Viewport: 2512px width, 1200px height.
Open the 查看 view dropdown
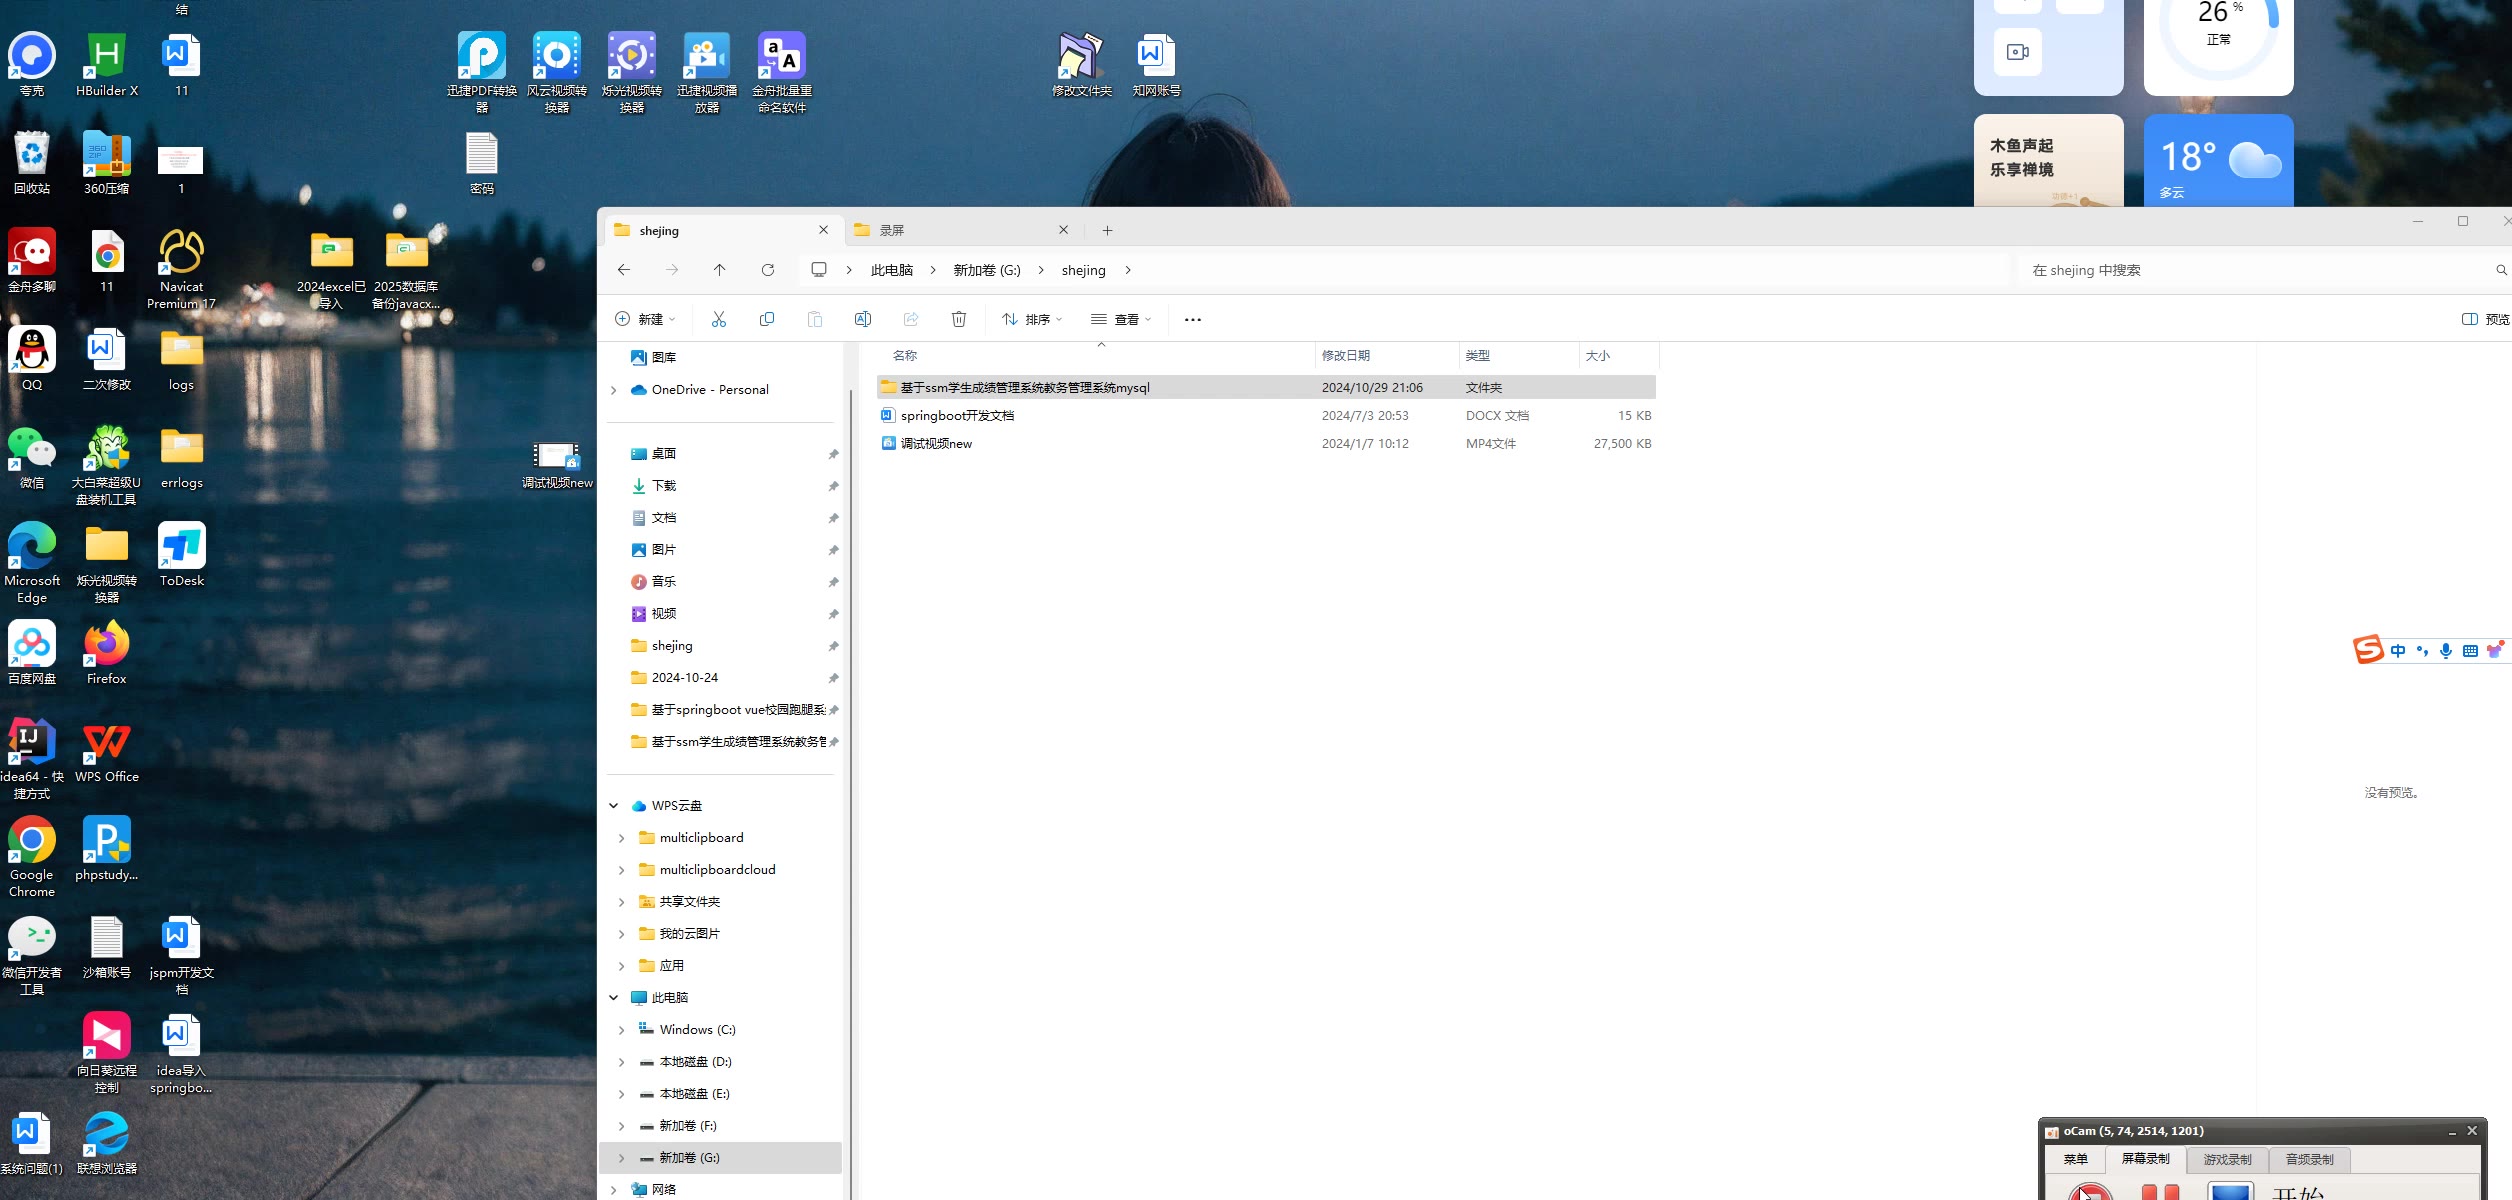pos(1121,319)
